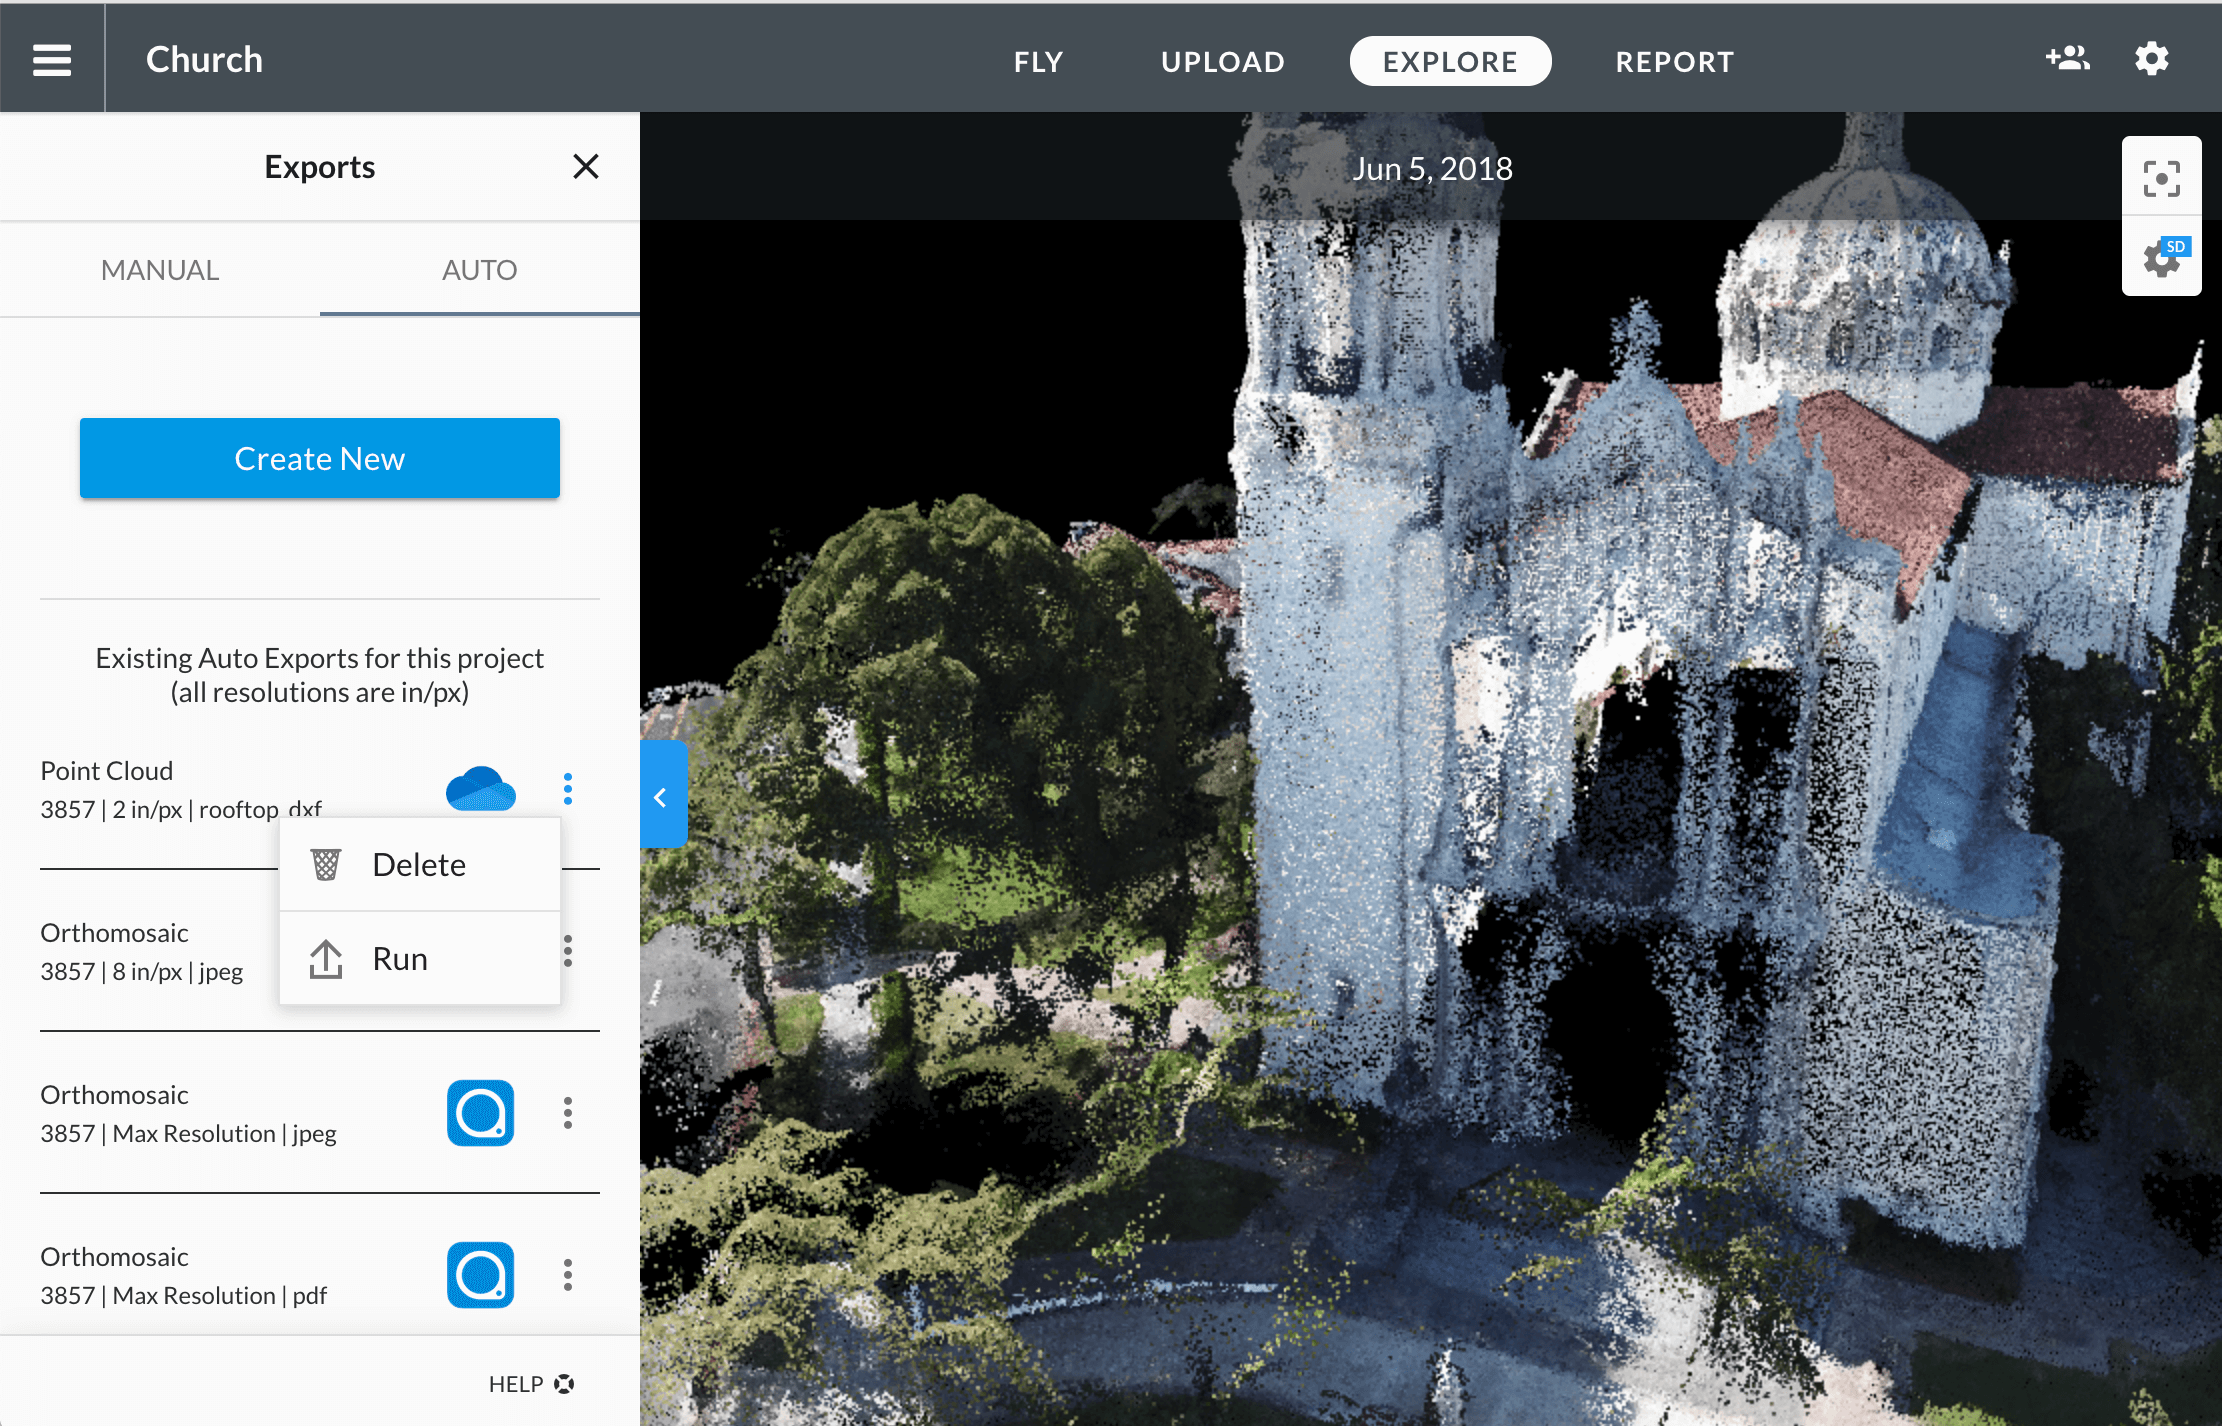Viewport: 2222px width, 1426px height.
Task: Open SD quality settings gear
Action: pos(2164,258)
